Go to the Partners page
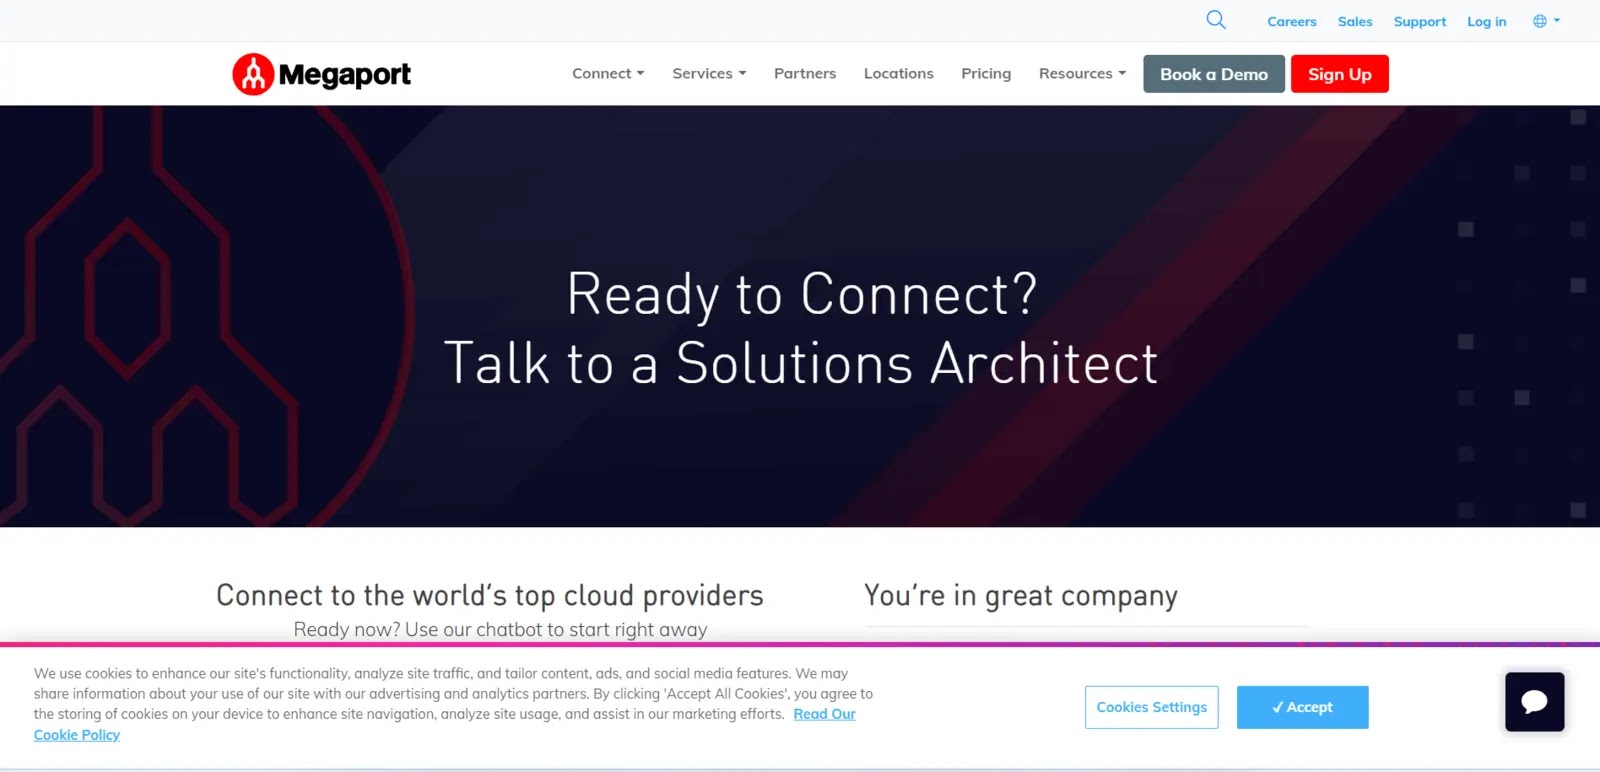The width and height of the screenshot is (1600, 772). pos(805,73)
